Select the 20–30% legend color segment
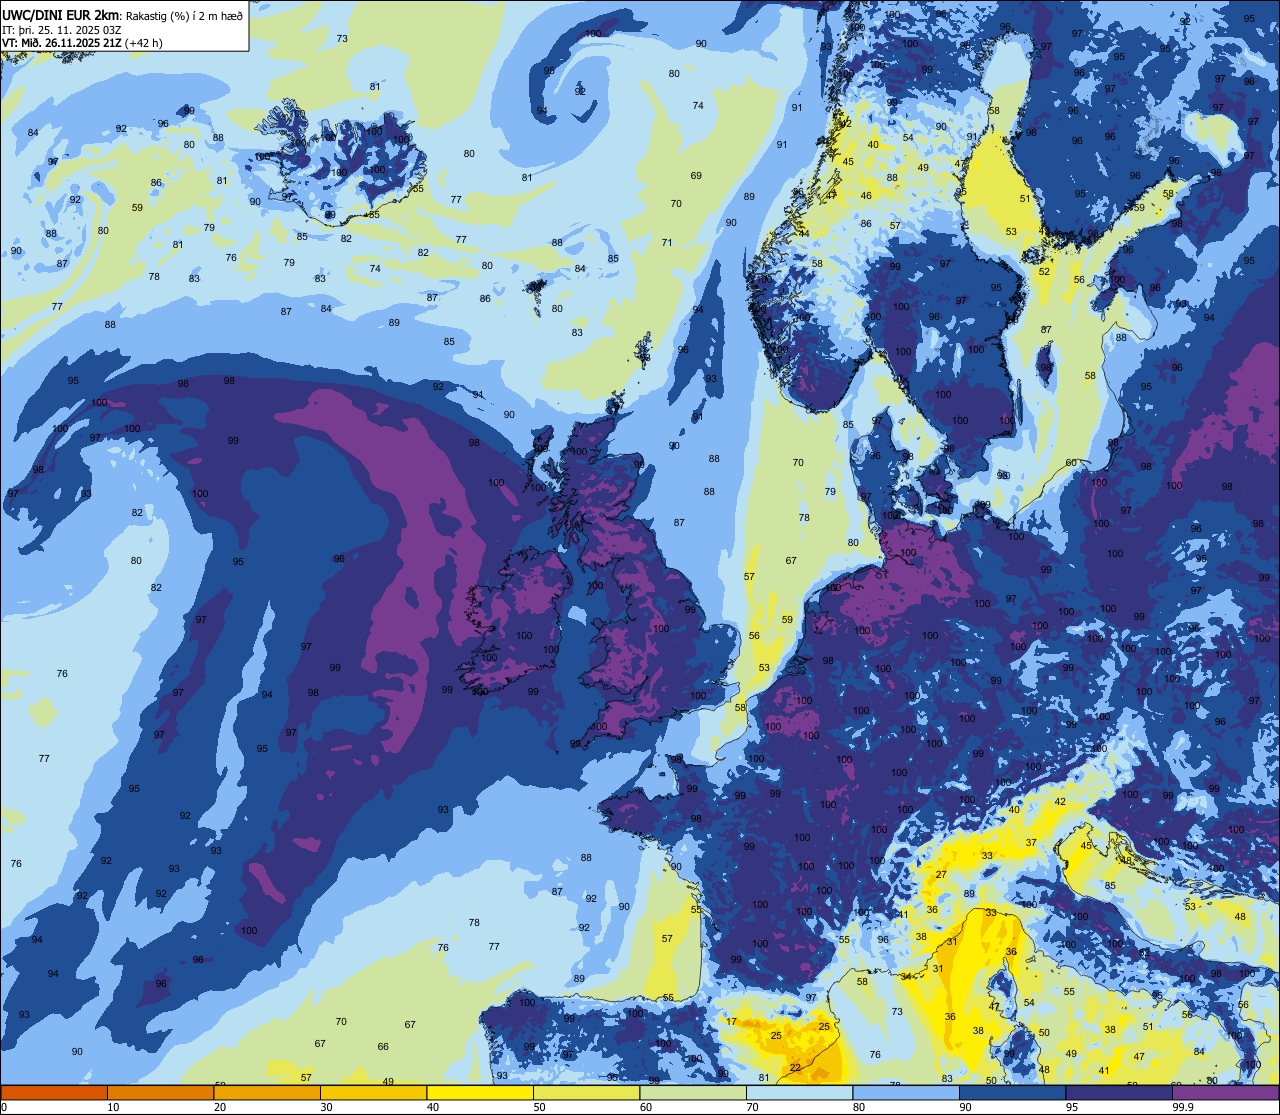1280x1115 pixels. coord(267,1092)
